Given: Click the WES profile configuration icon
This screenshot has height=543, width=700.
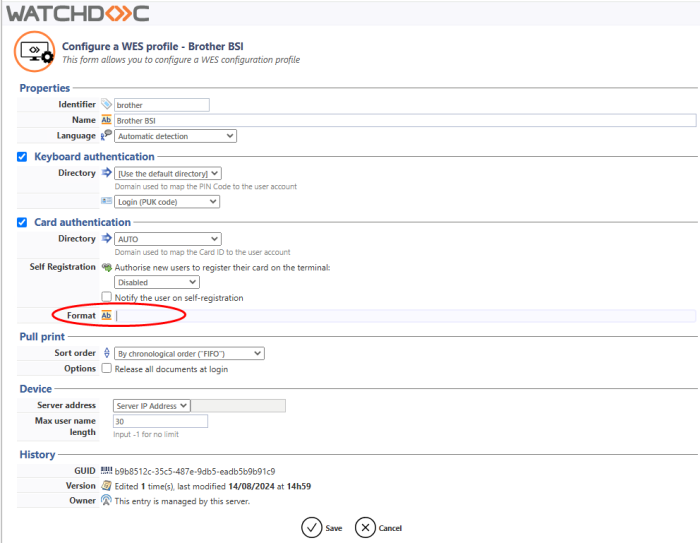Looking at the screenshot, I should tap(35, 52).
